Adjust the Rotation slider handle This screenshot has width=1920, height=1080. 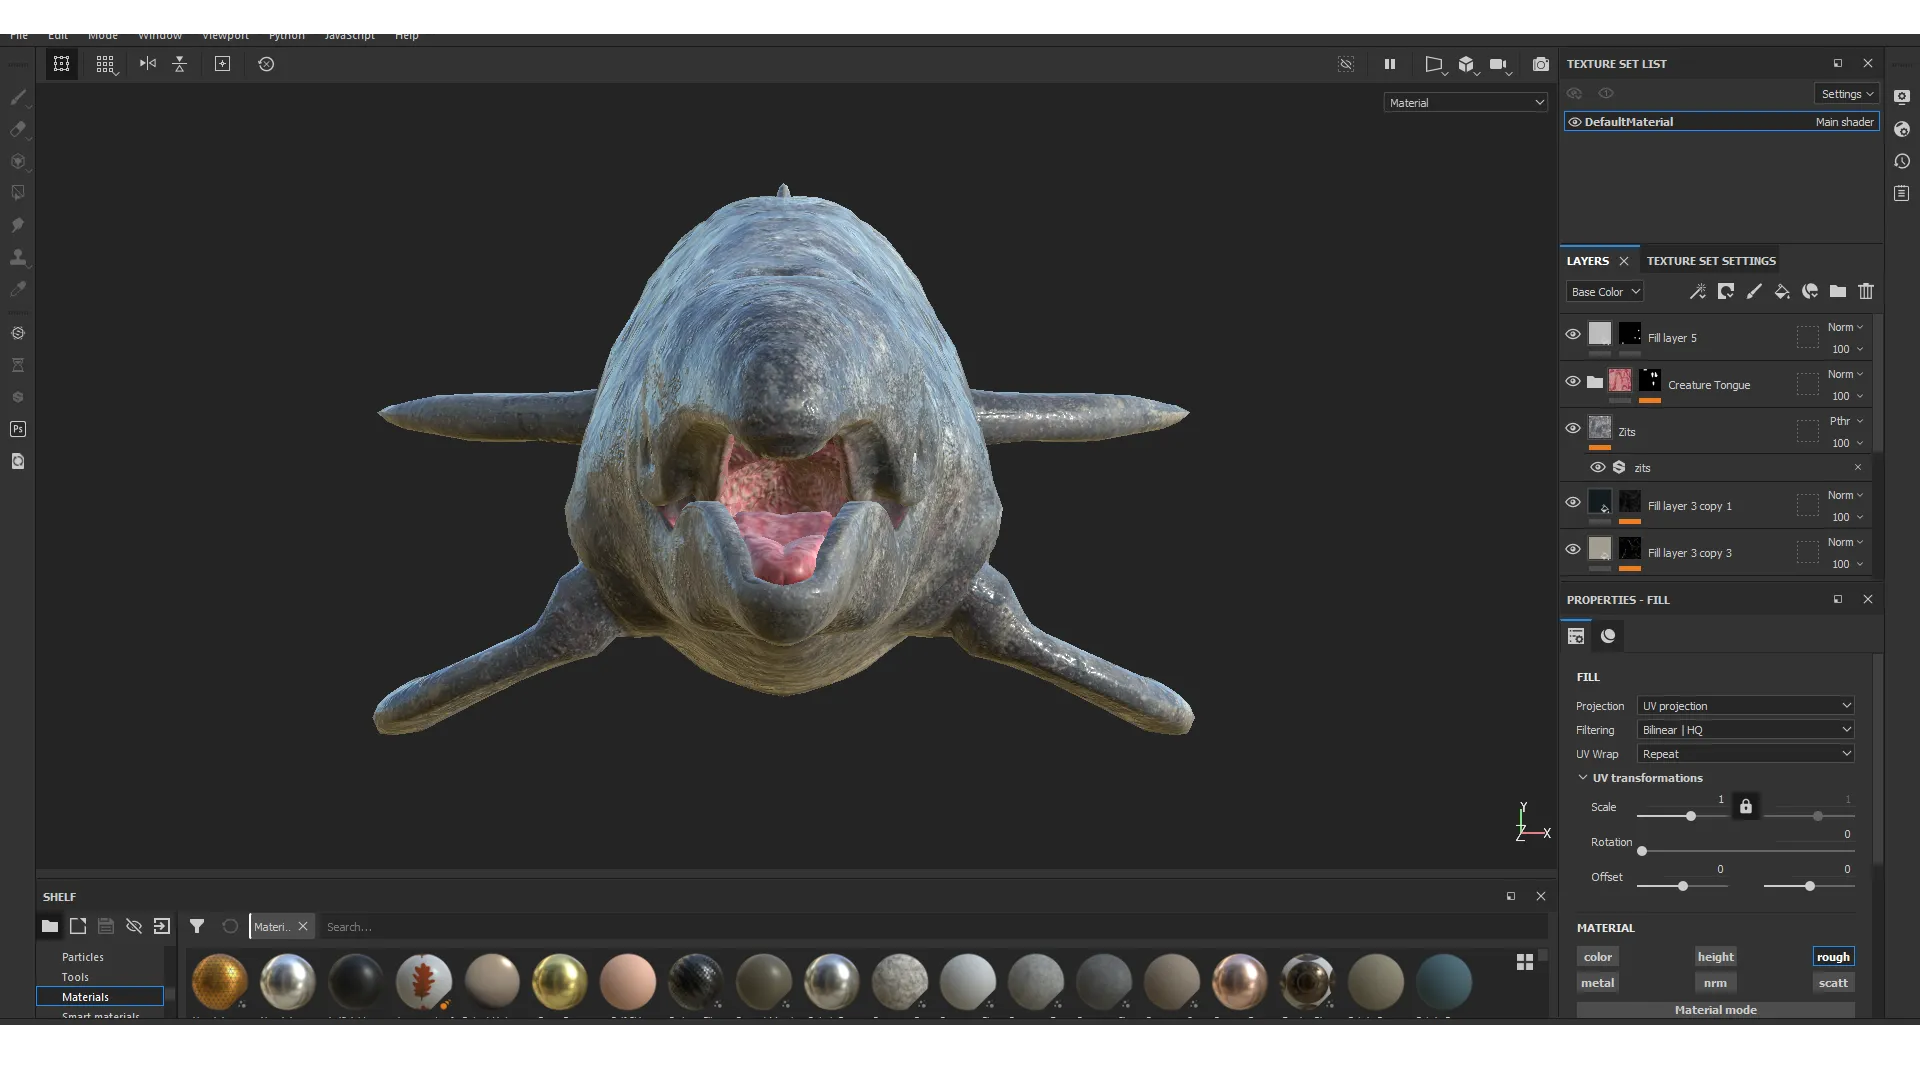click(1642, 852)
